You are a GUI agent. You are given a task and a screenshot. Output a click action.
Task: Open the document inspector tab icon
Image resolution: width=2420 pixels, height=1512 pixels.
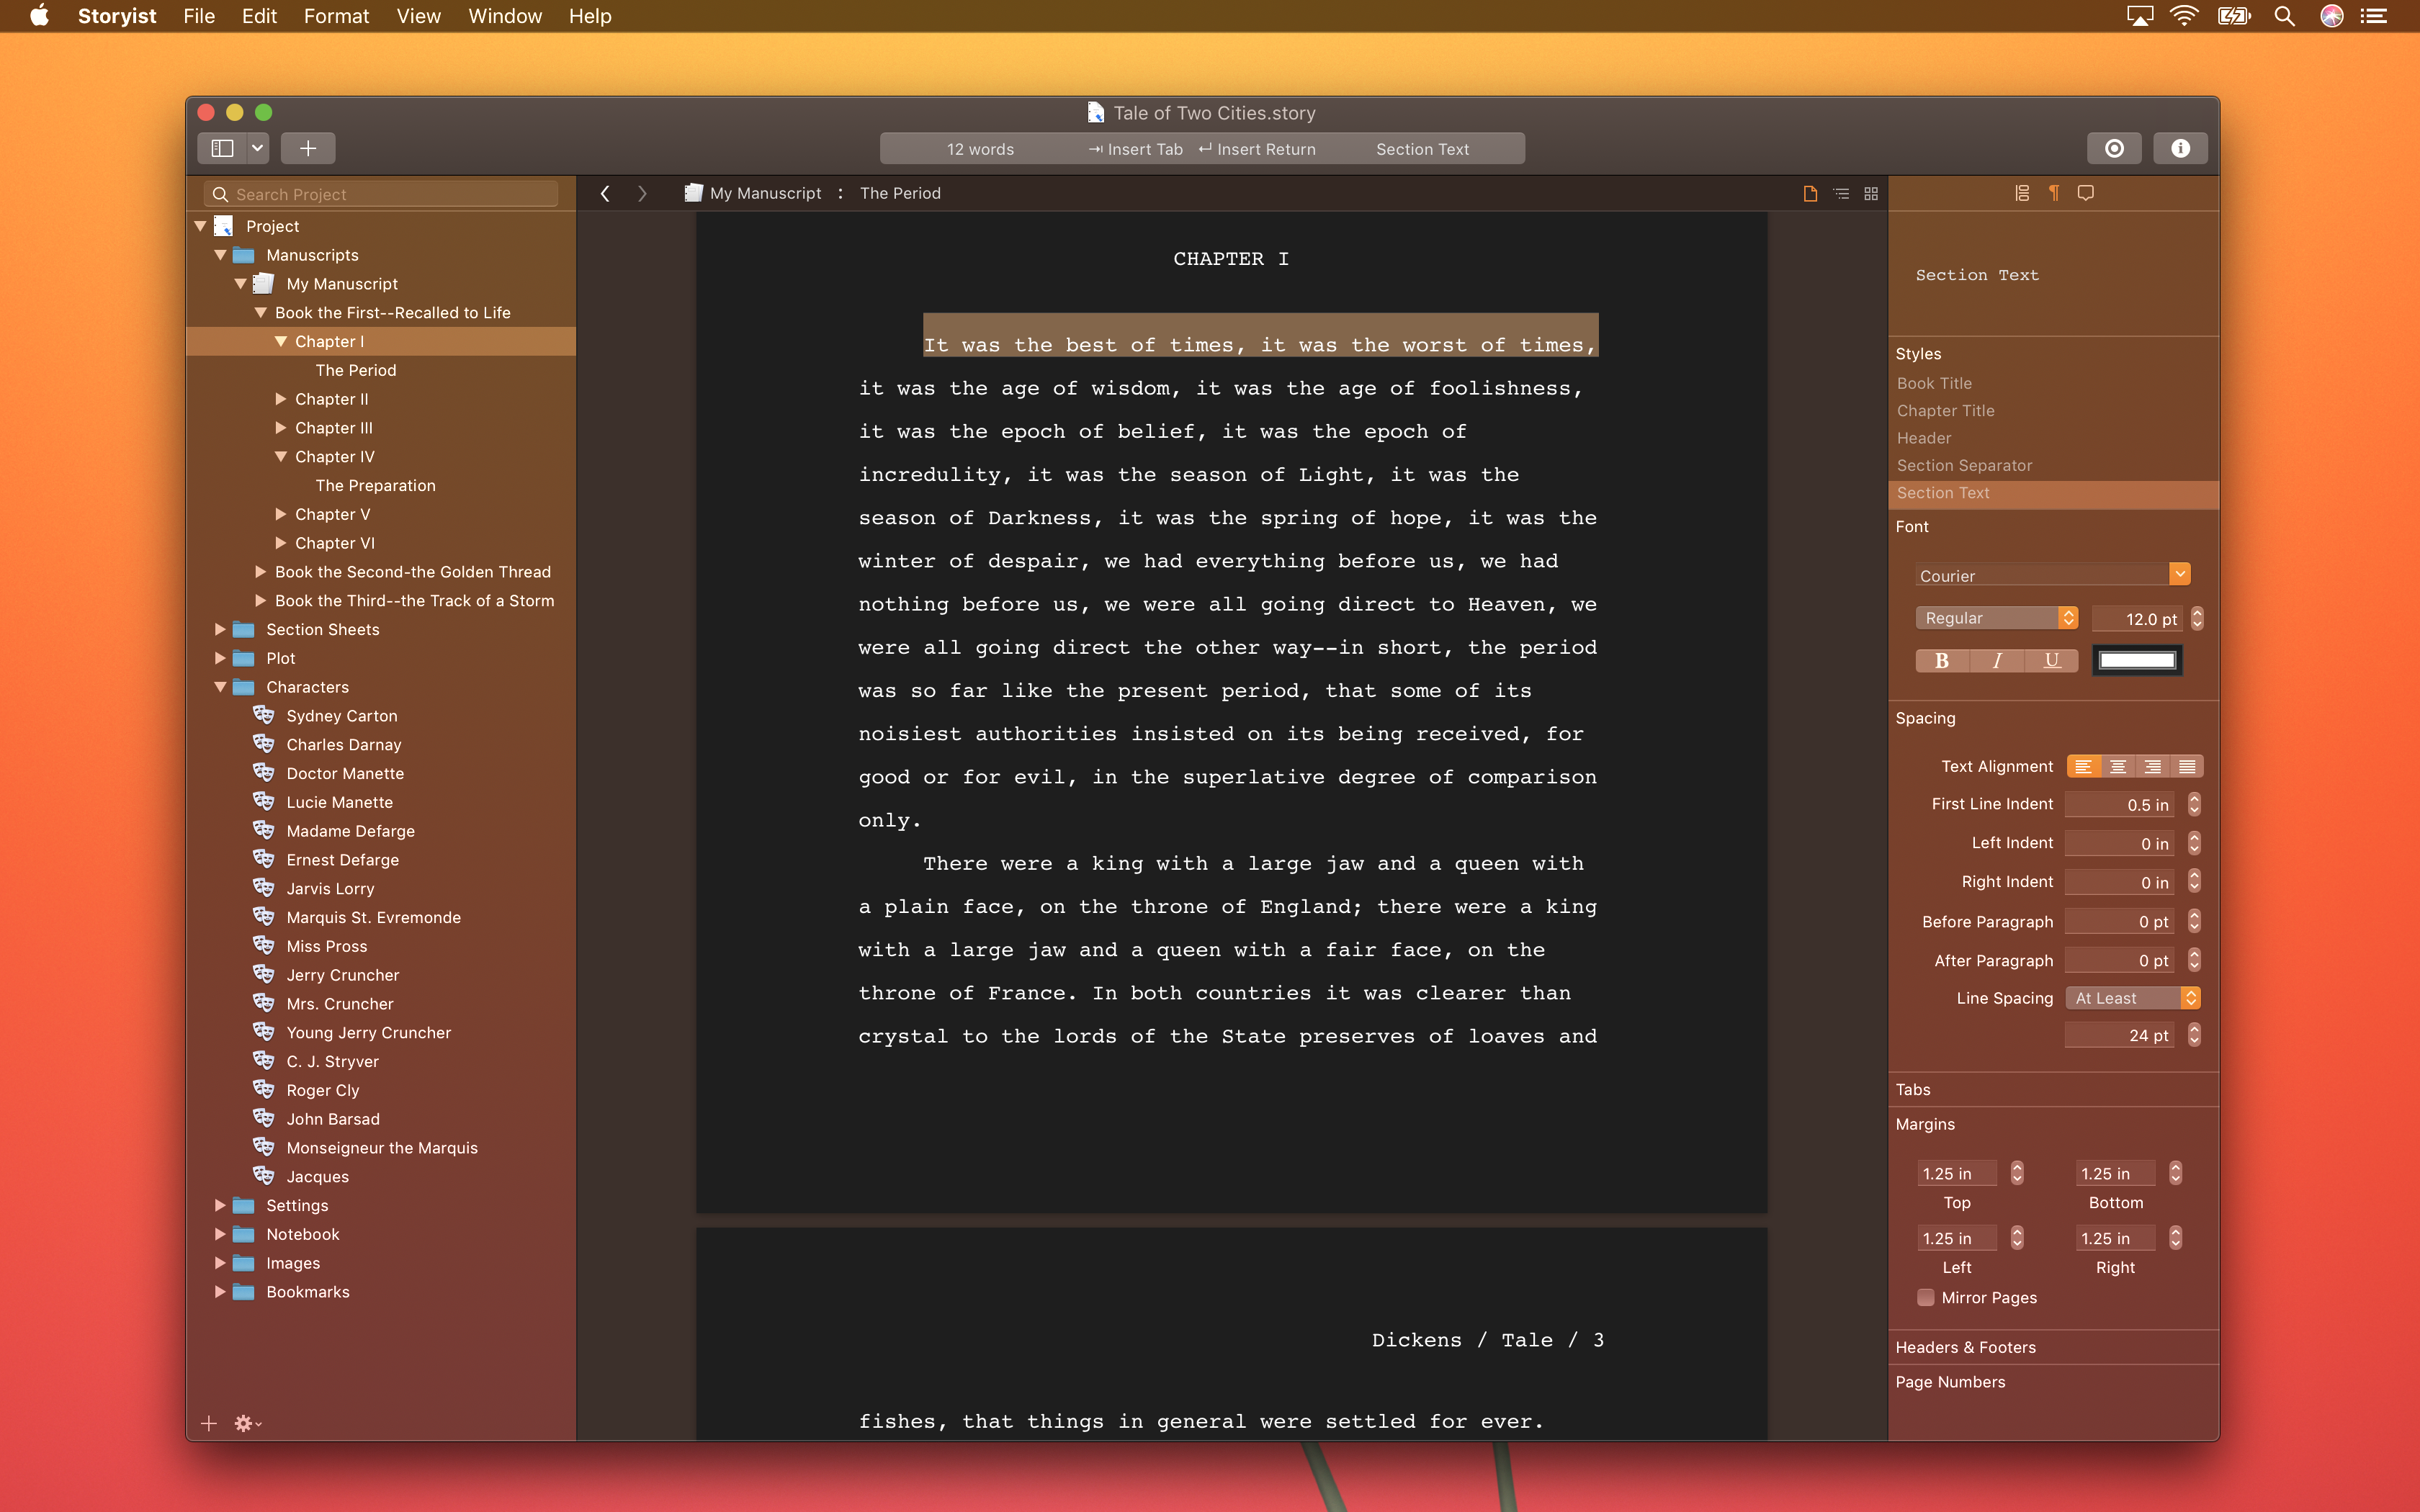2022,192
